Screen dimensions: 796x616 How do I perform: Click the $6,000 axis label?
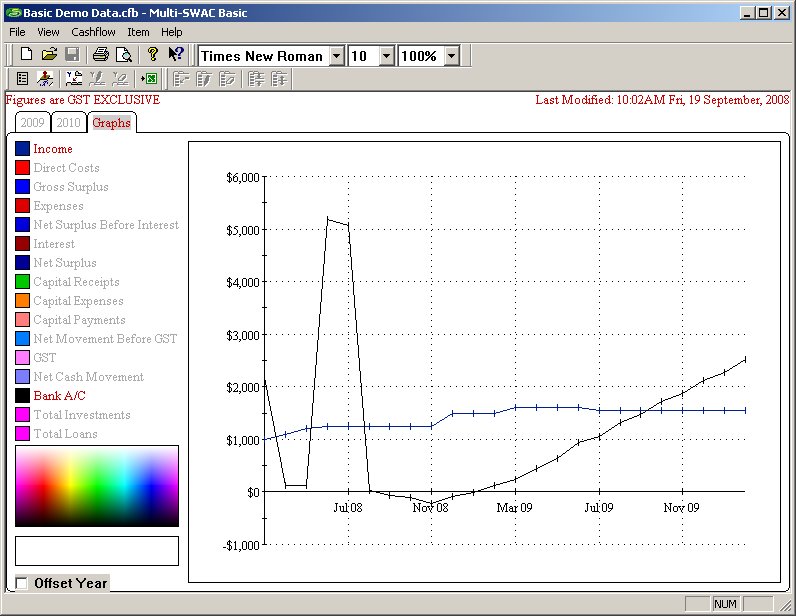[243, 178]
